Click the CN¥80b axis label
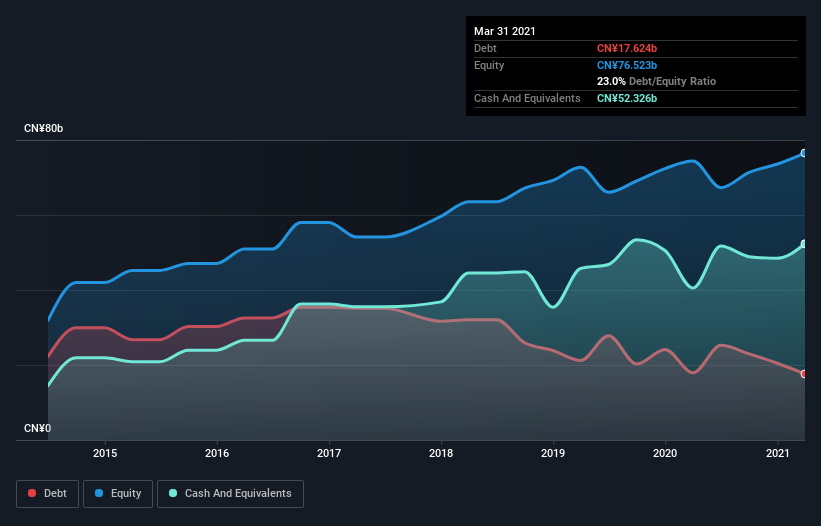The height and width of the screenshot is (526, 821). click(x=43, y=128)
